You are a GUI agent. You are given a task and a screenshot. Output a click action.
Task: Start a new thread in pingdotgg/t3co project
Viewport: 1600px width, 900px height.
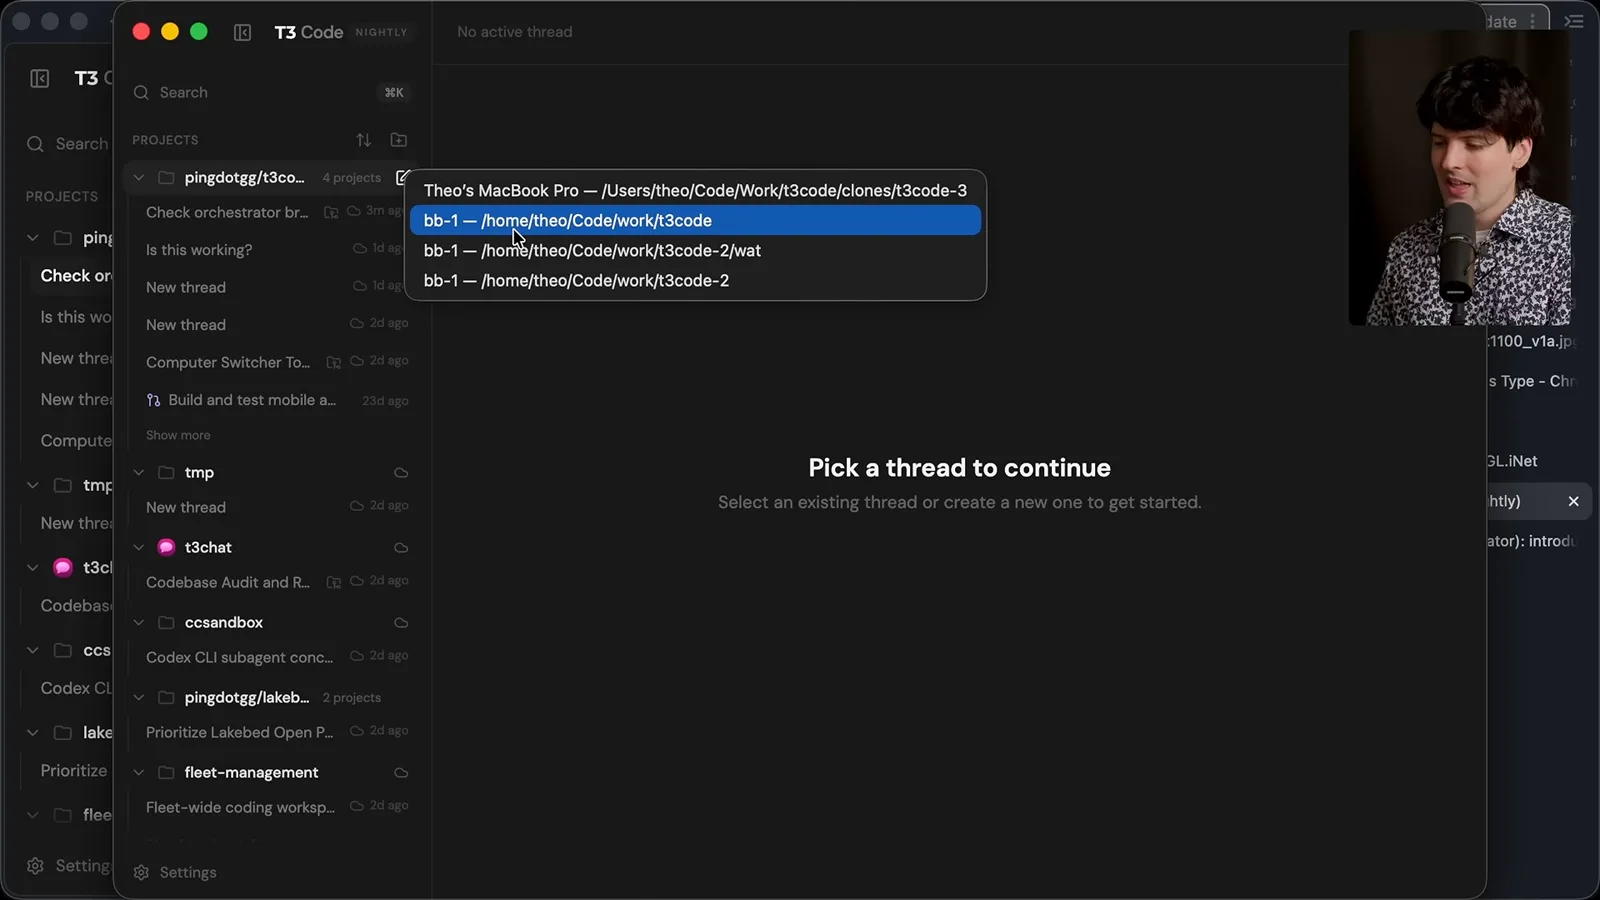coord(402,177)
